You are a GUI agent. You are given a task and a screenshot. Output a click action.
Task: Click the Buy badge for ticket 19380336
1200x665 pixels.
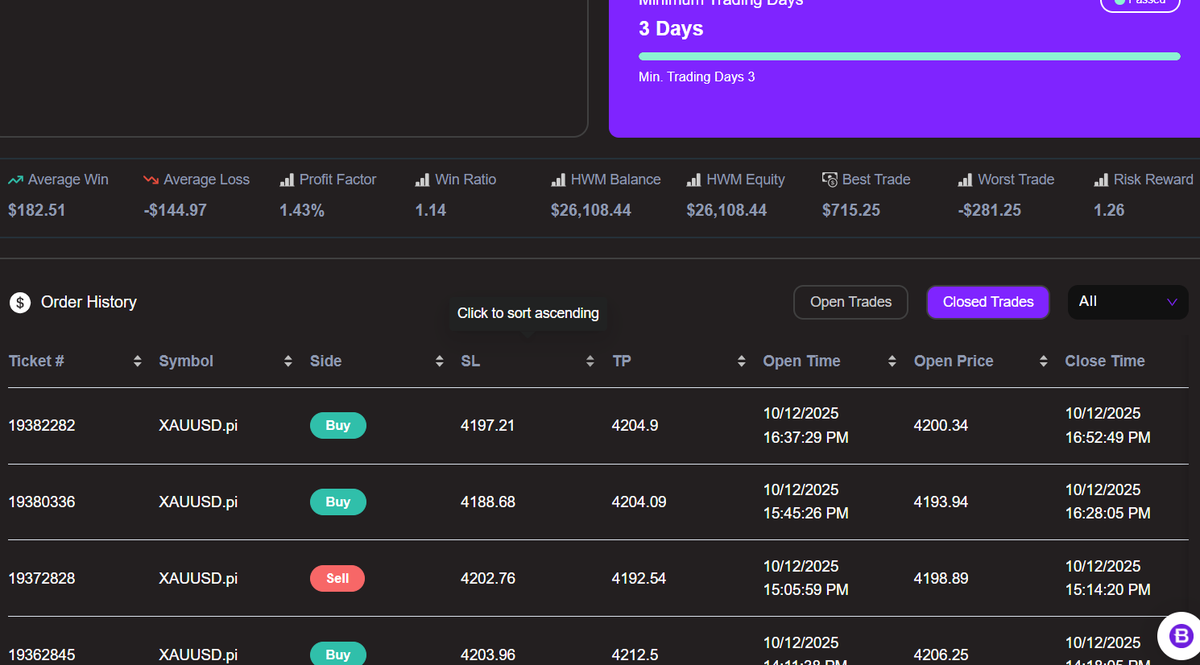(338, 502)
